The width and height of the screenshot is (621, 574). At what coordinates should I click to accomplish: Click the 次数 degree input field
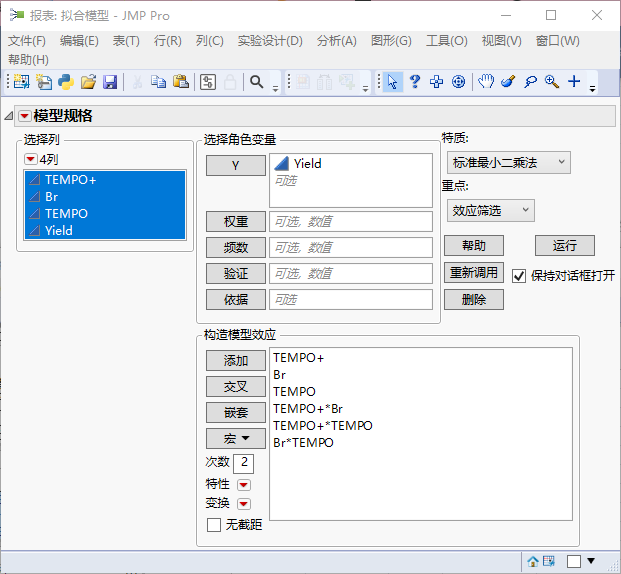tap(243, 463)
